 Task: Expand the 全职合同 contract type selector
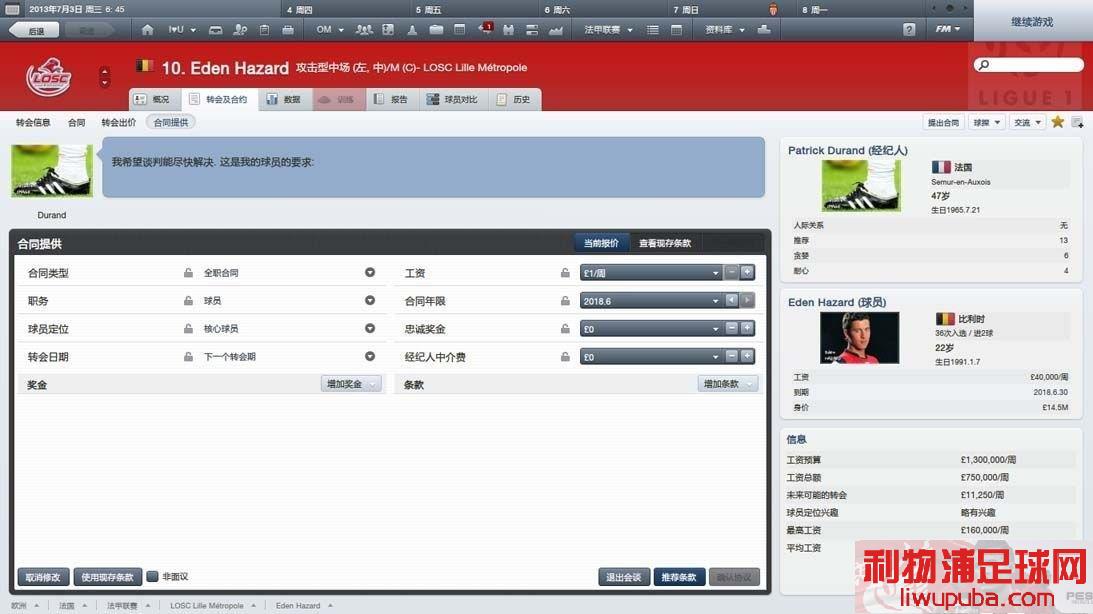point(370,273)
